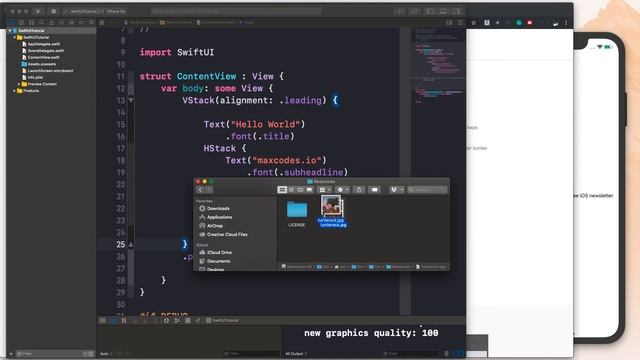
Task: Toggle the navigator panel in Xcode toolbar
Action: [x=430, y=11]
